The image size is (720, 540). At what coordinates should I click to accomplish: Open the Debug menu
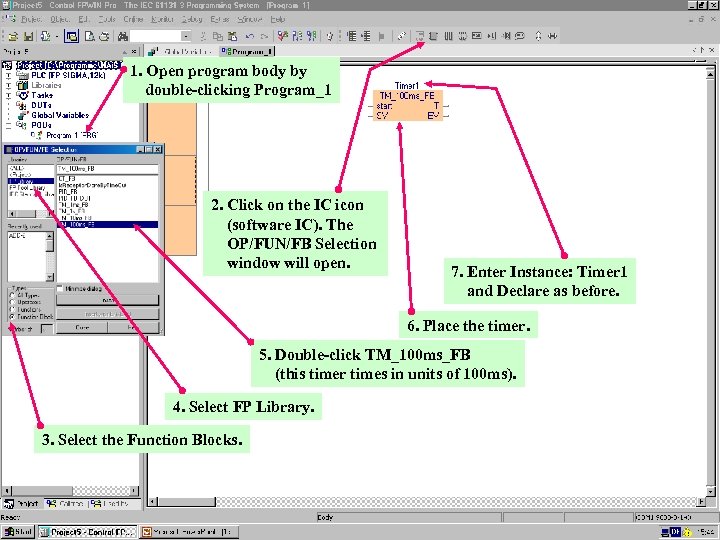point(191,19)
